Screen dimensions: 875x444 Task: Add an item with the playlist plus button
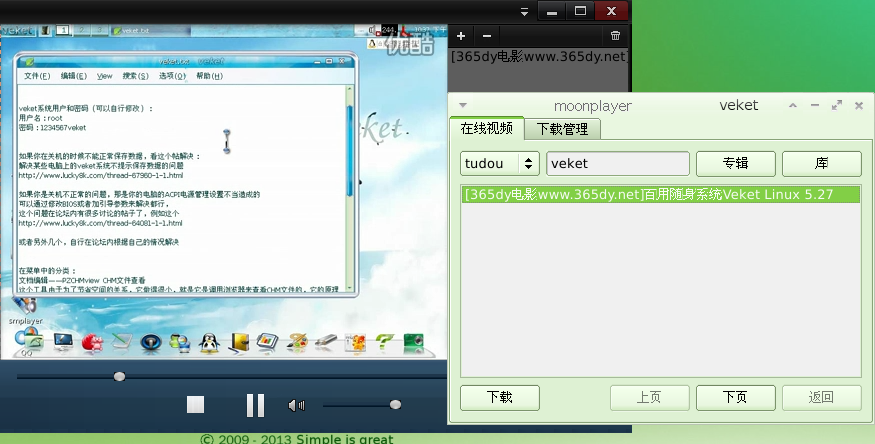coord(461,36)
